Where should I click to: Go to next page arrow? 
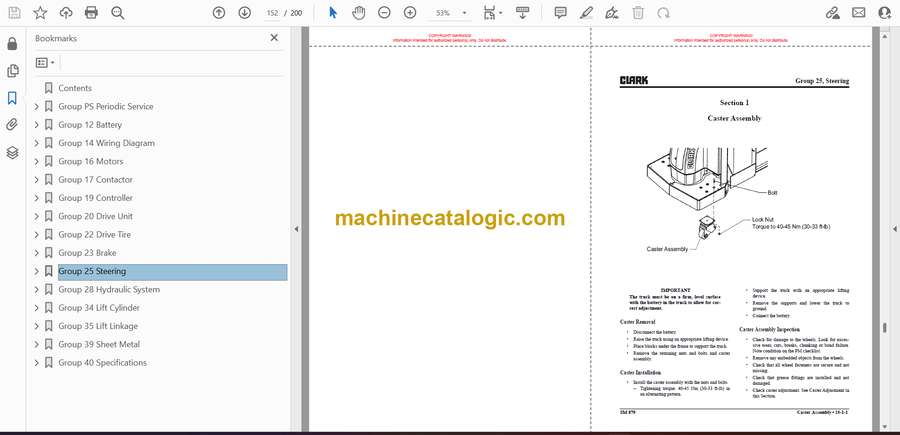(245, 13)
